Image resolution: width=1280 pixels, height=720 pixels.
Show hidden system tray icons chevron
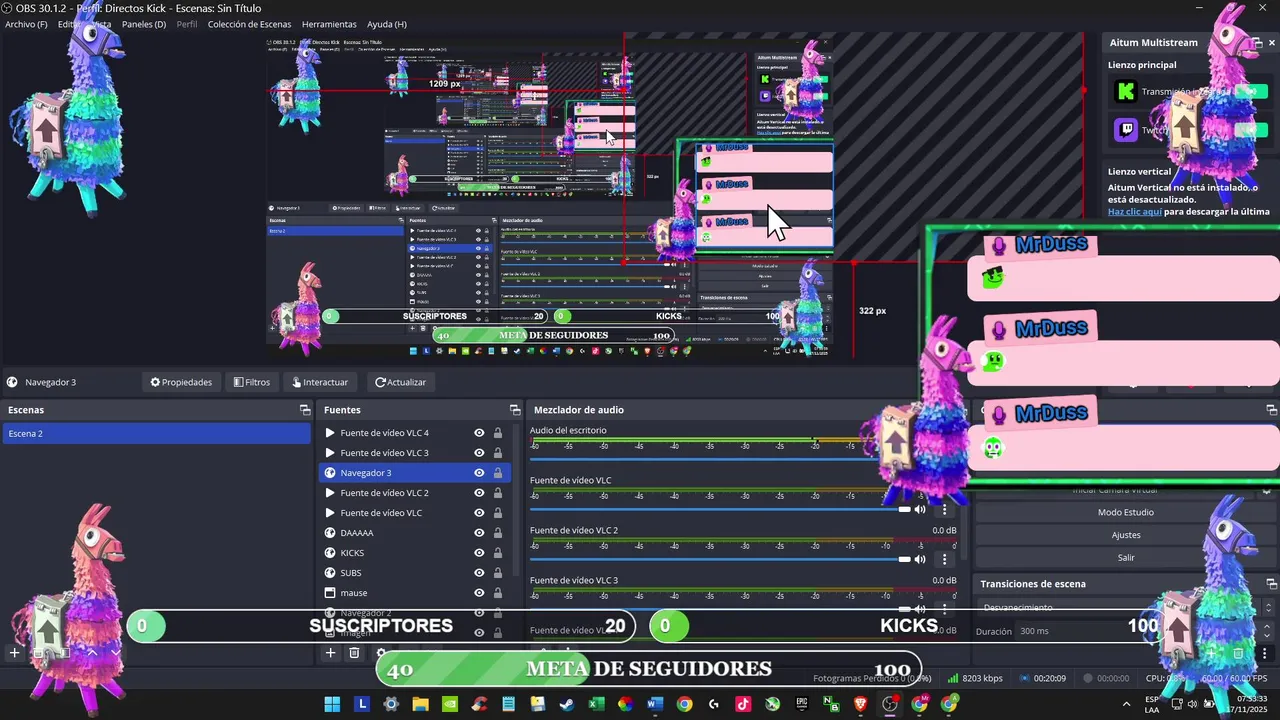(x=1127, y=704)
